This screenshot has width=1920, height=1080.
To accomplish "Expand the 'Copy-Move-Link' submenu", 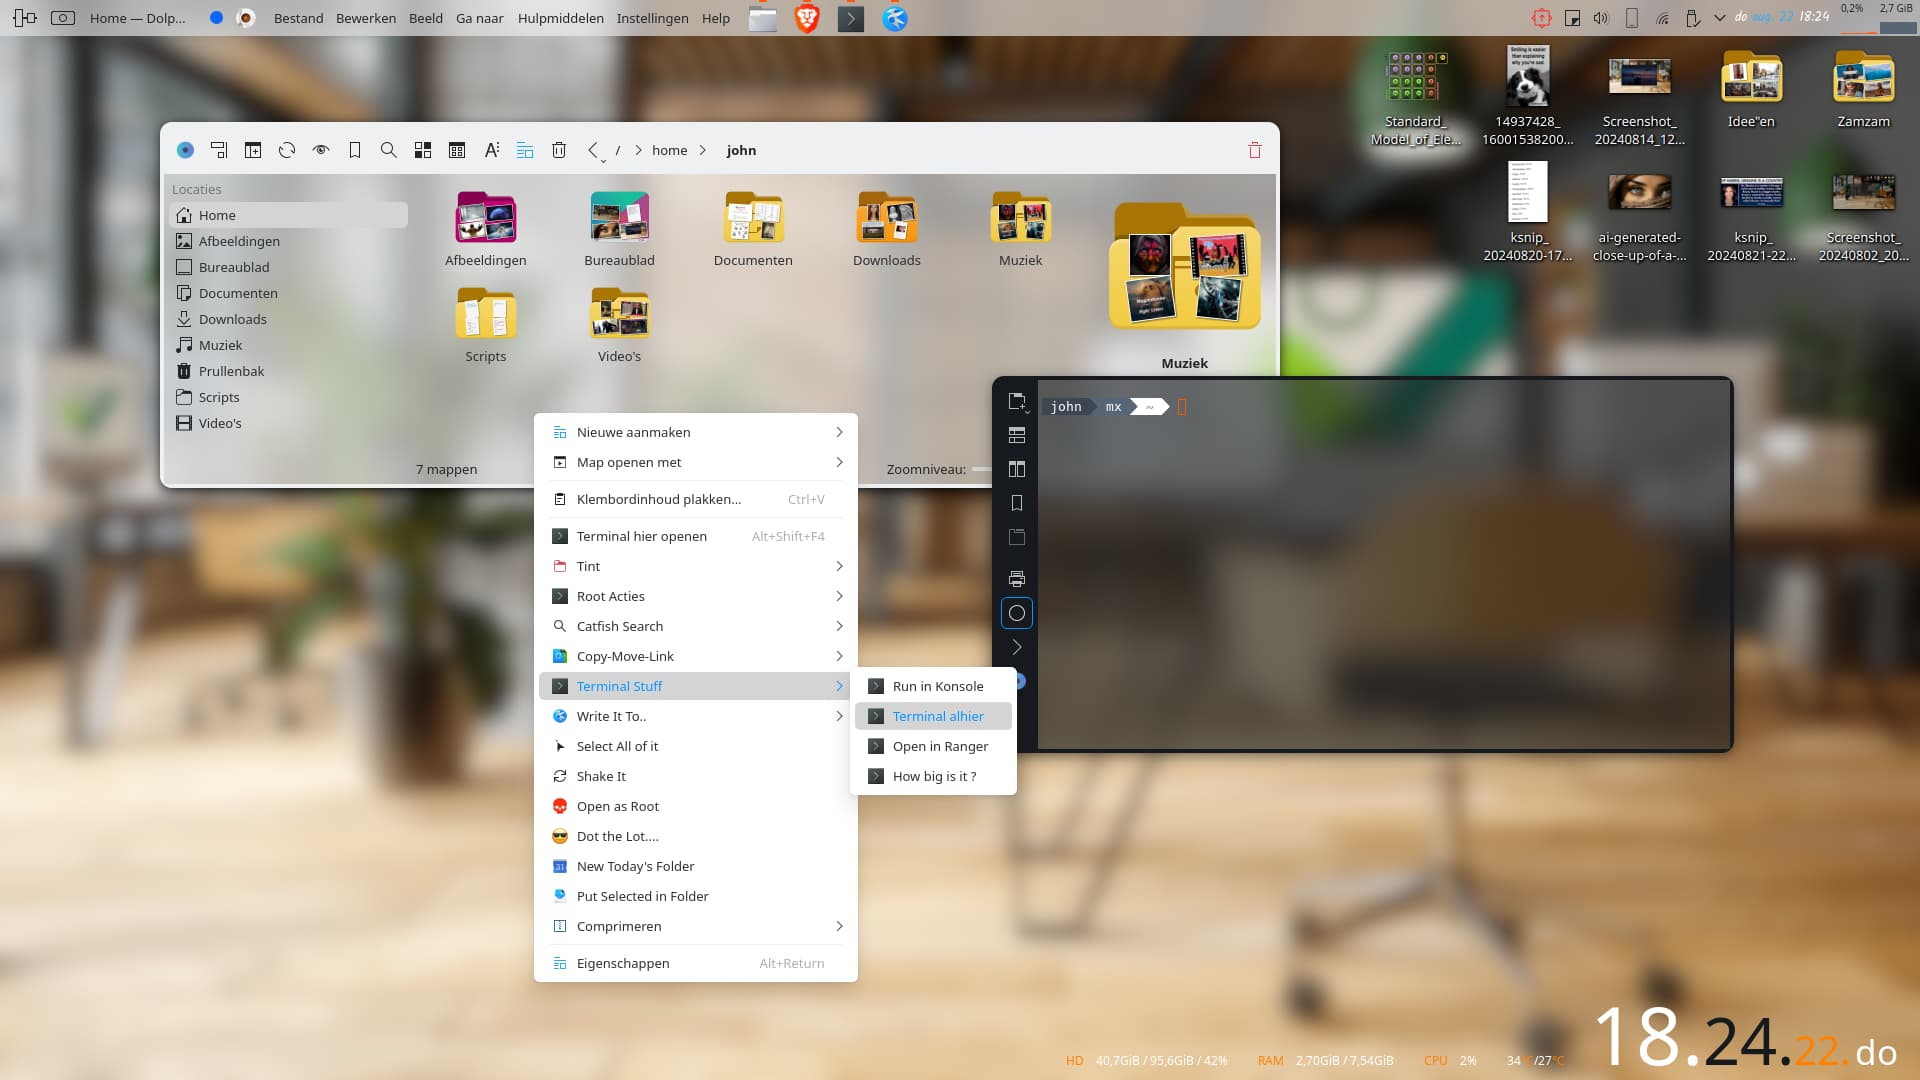I will tap(696, 656).
